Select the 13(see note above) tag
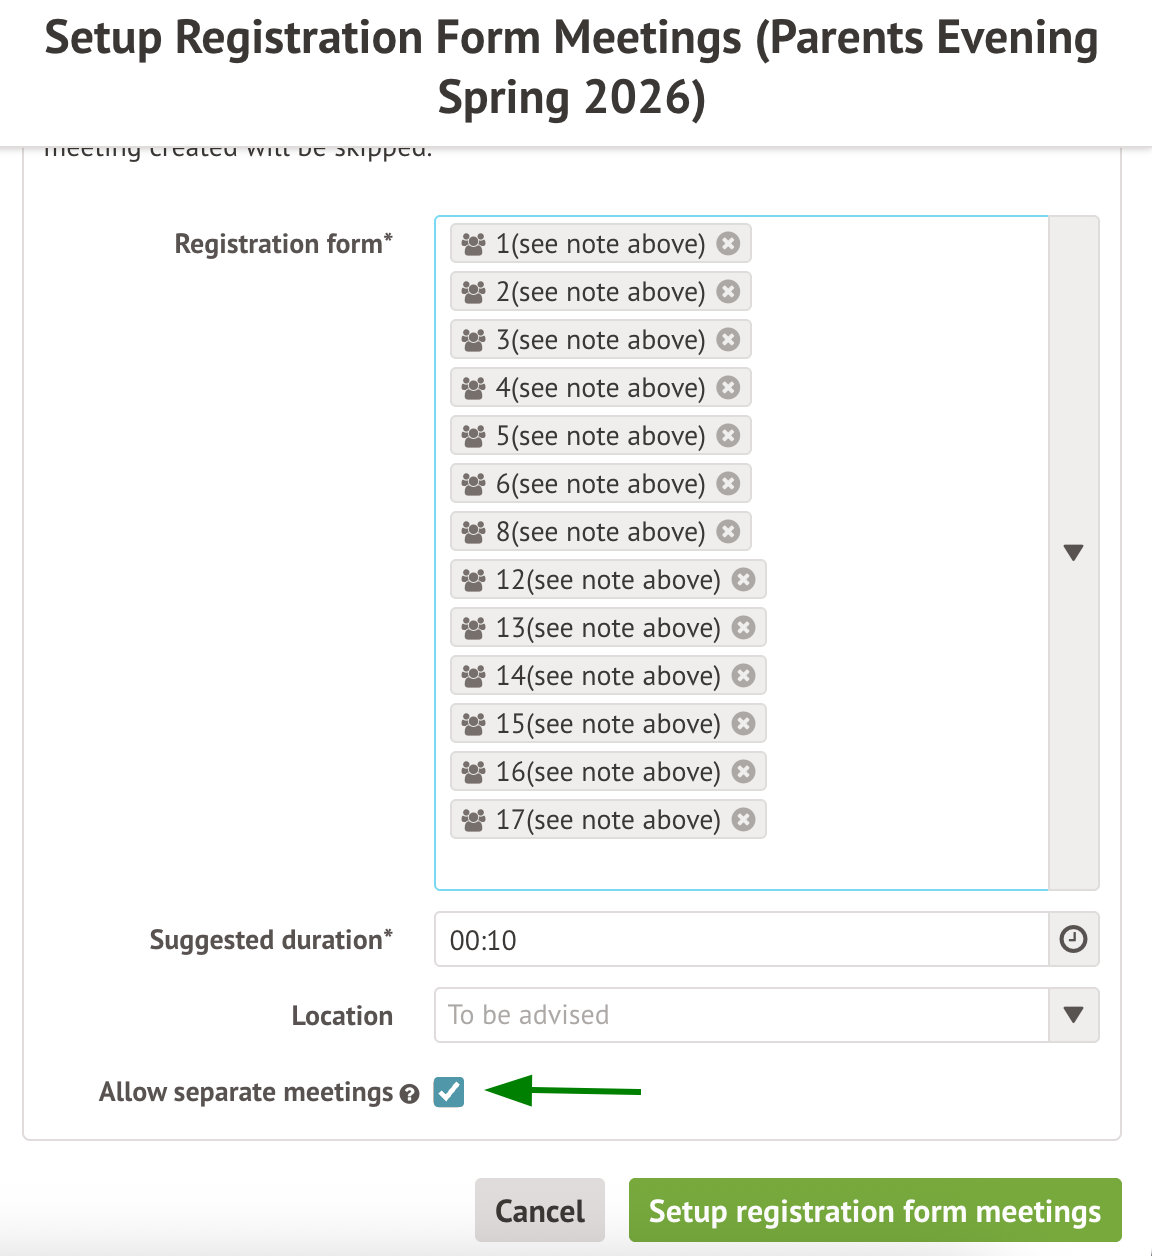This screenshot has width=1152, height=1256. coord(608,628)
